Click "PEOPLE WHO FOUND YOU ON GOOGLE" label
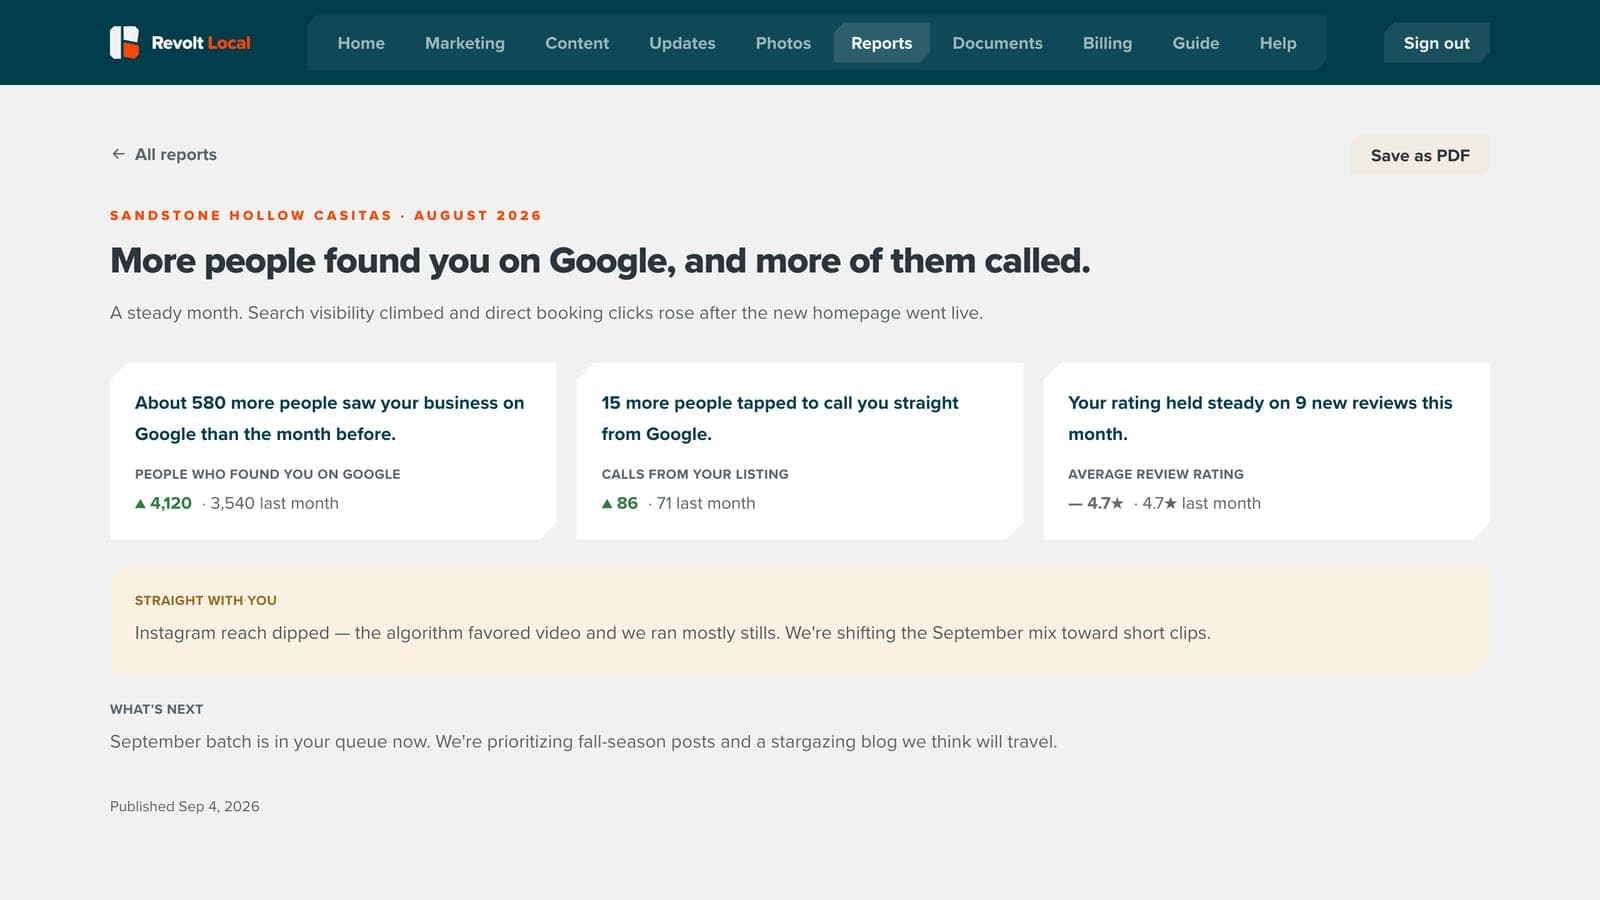The image size is (1600, 900). pyautogui.click(x=268, y=474)
